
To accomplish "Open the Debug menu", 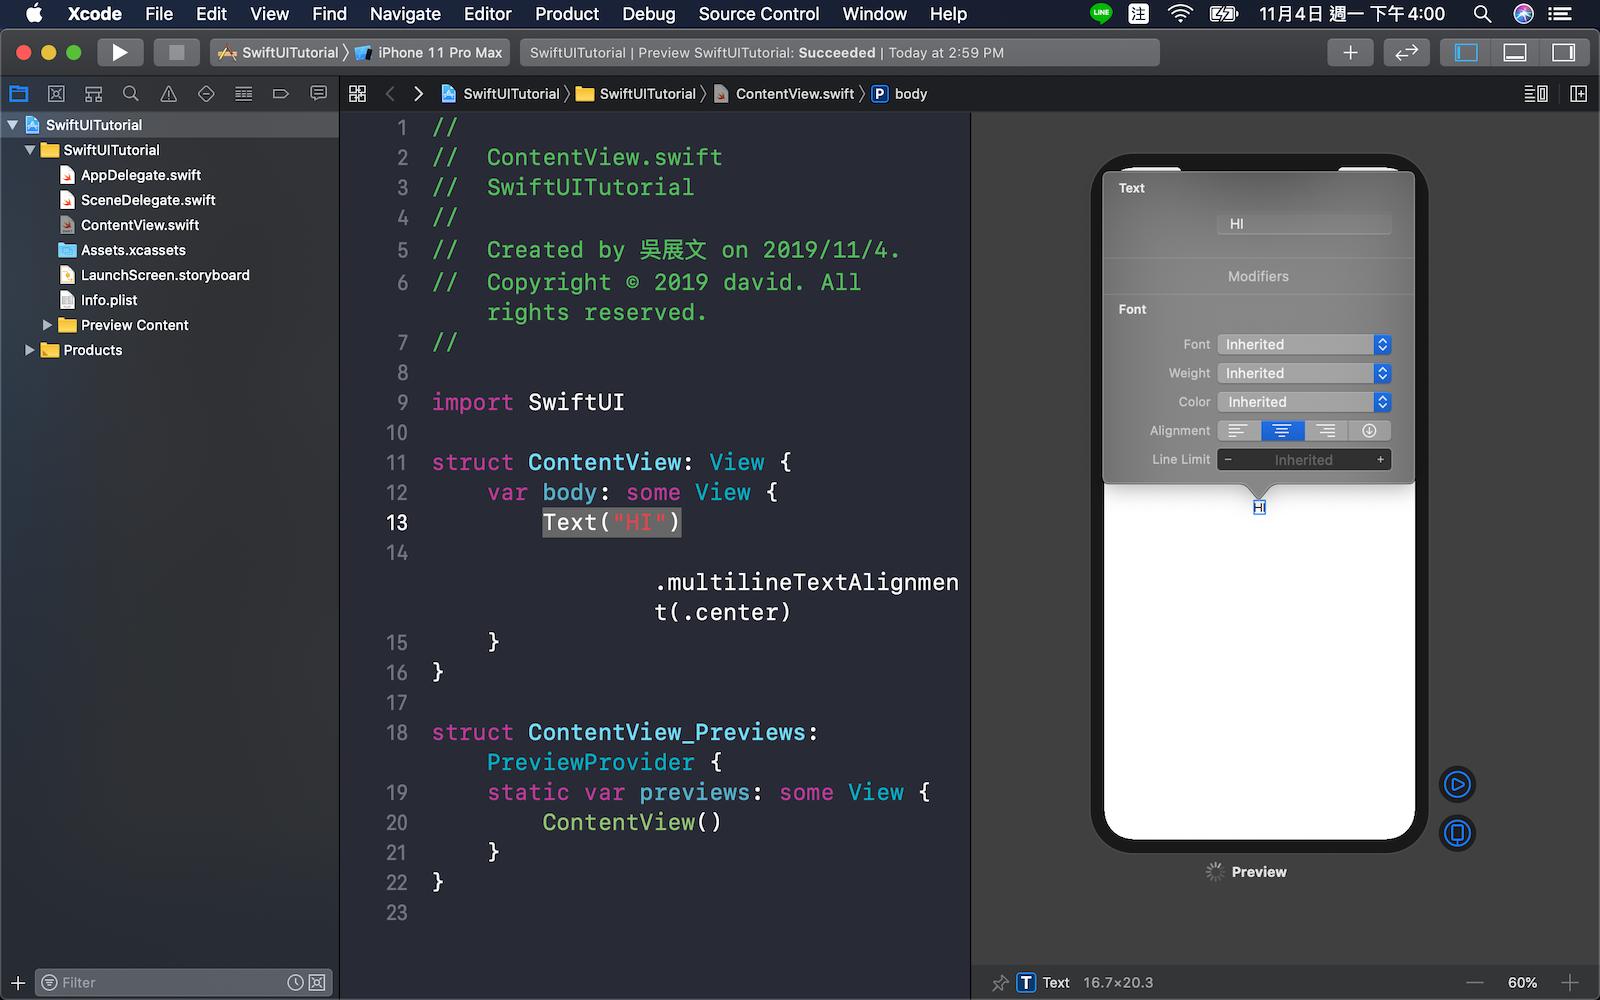I will (649, 14).
